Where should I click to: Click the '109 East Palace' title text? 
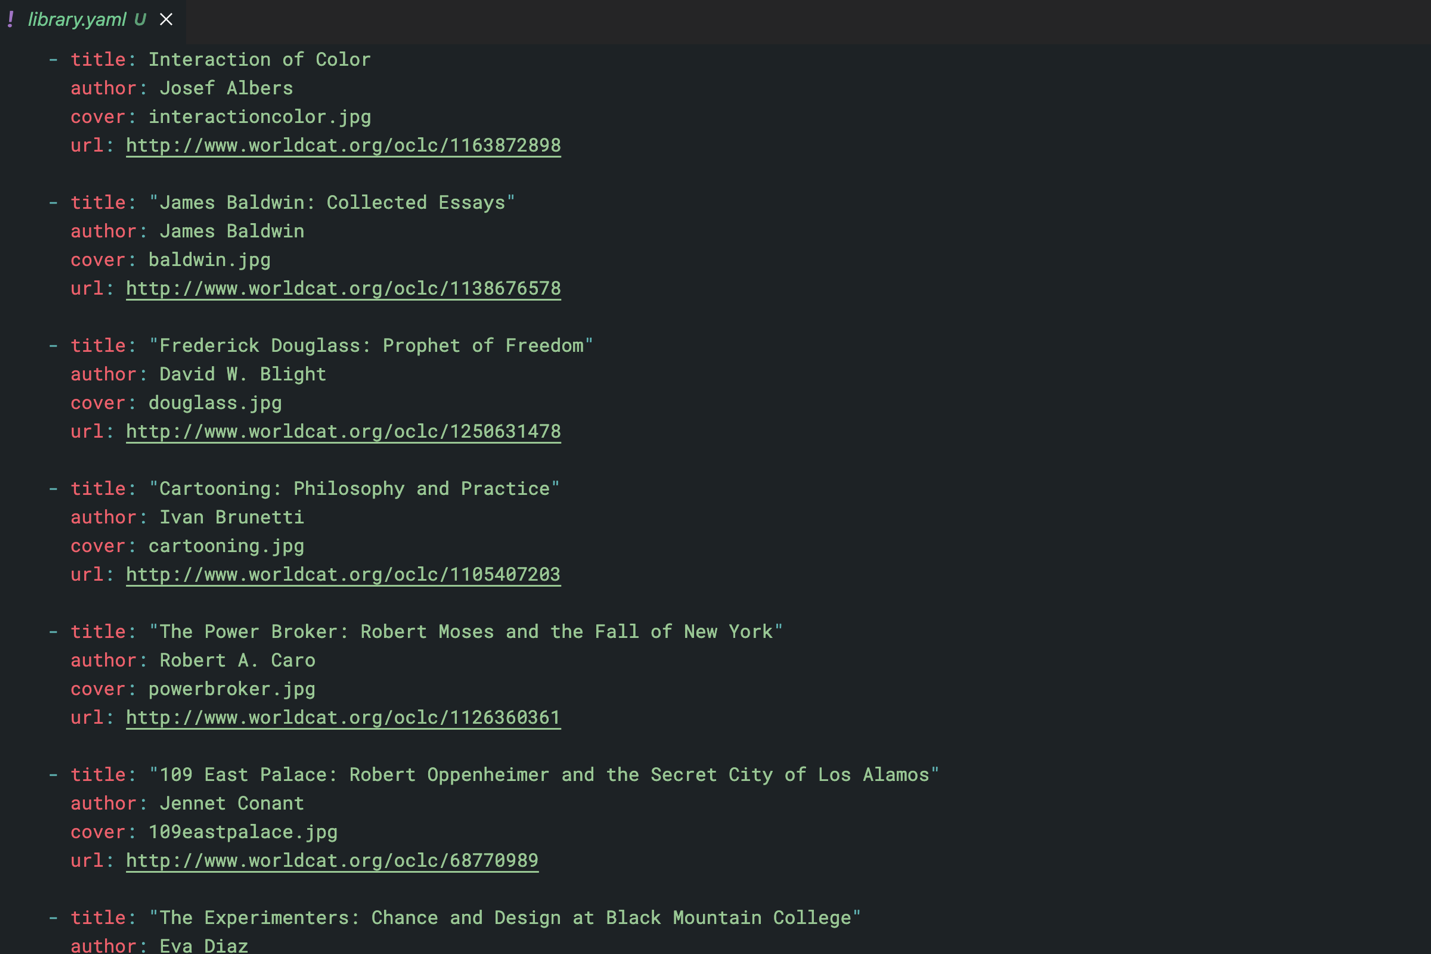[x=544, y=774]
